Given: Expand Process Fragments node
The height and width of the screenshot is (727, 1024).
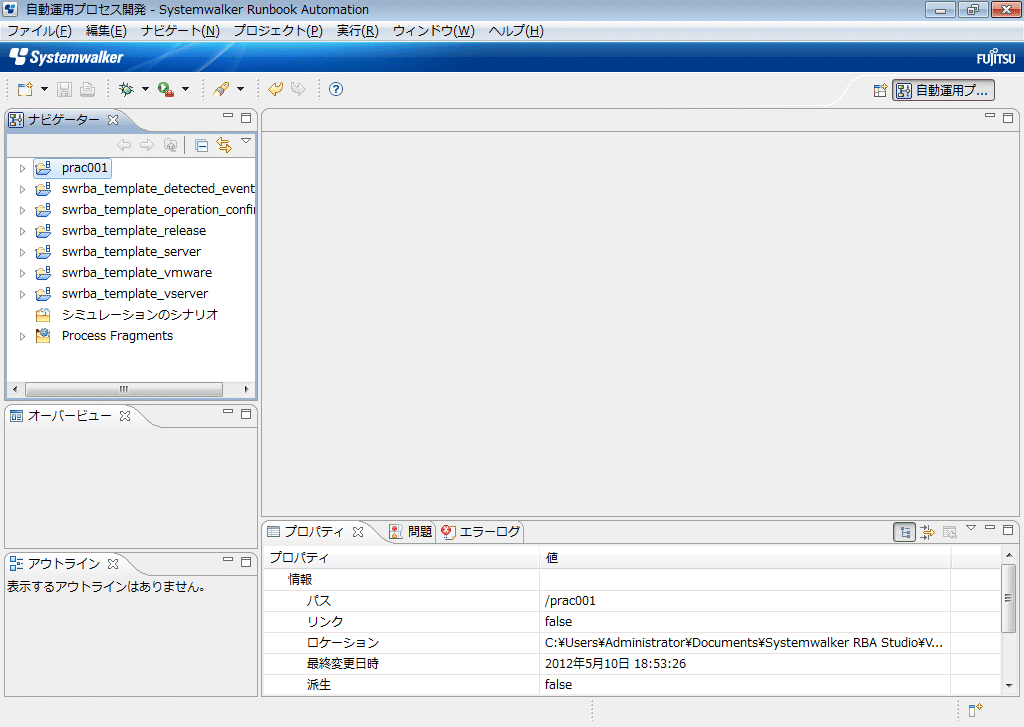Looking at the screenshot, I should tap(22, 336).
